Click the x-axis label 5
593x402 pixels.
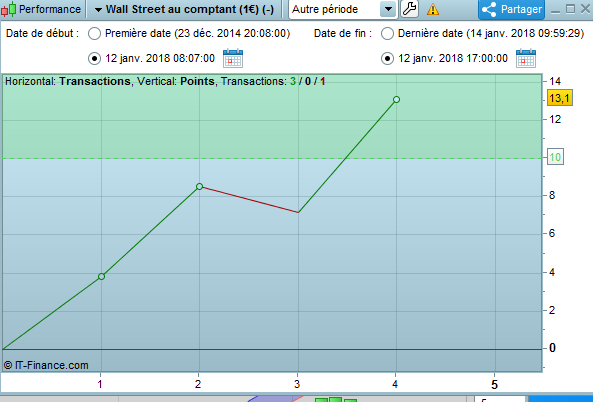[494, 385]
